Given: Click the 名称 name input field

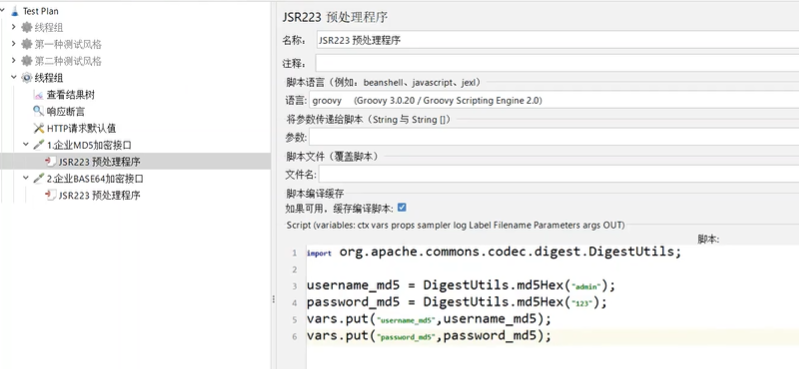Looking at the screenshot, I should (x=557, y=40).
